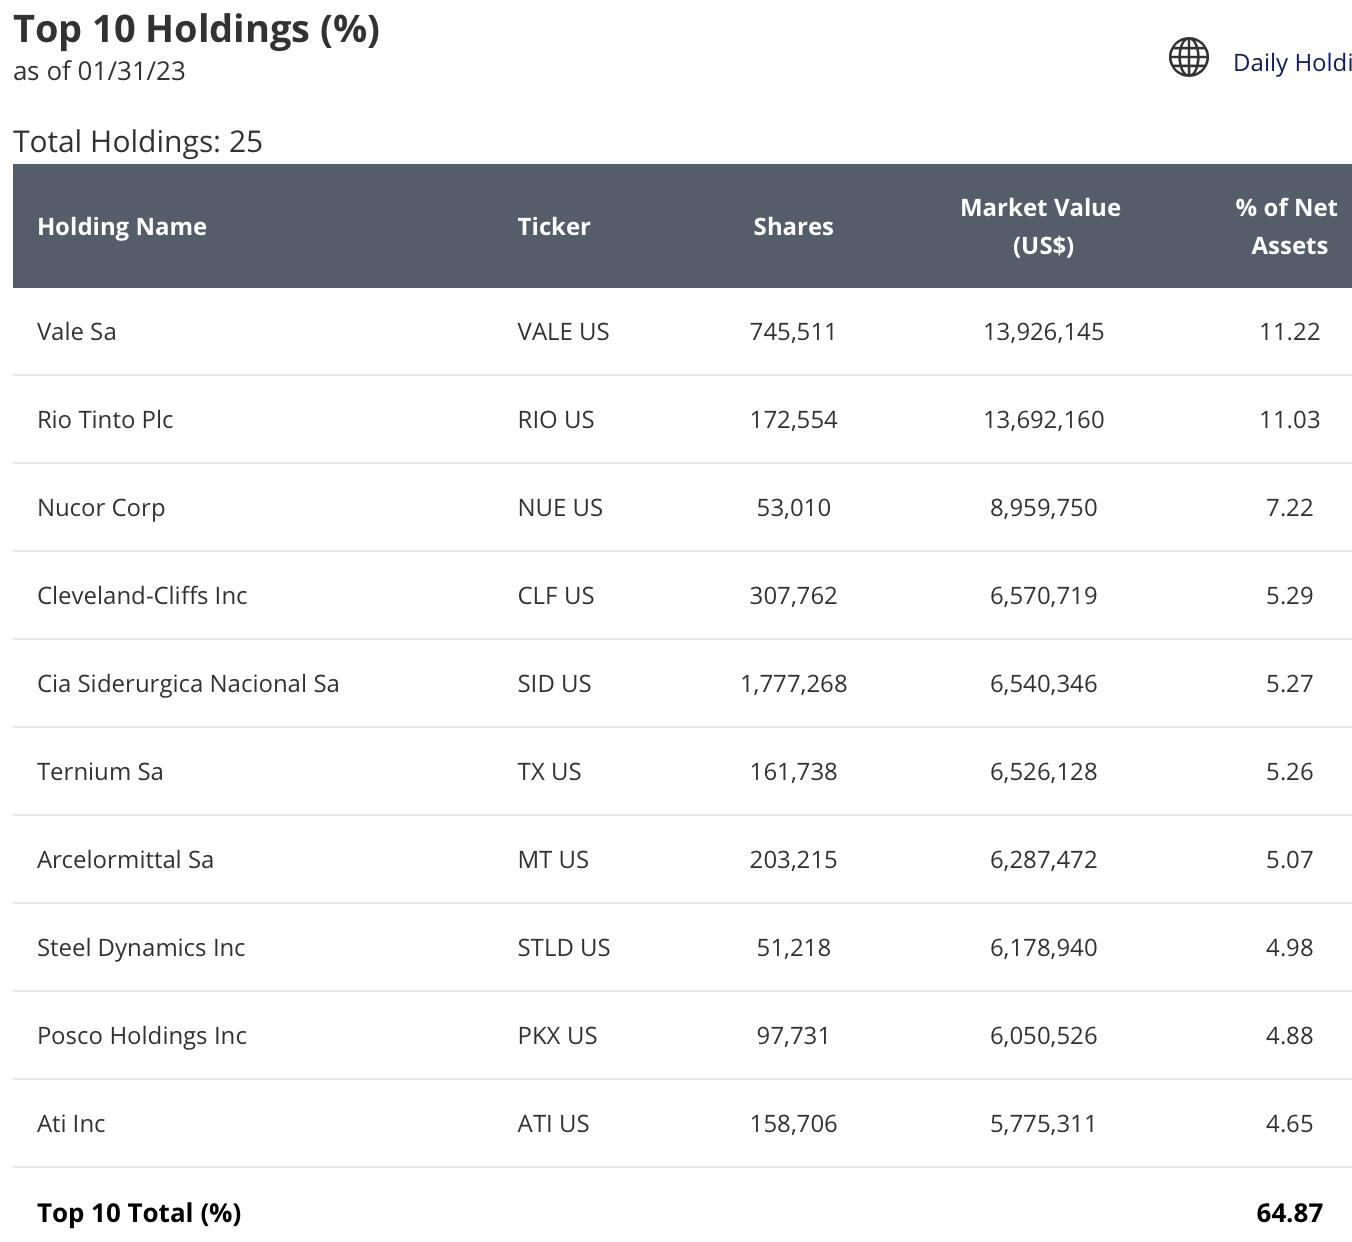Click the Total Holdings: 25 text
Image resolution: width=1352 pixels, height=1242 pixels.
(x=138, y=141)
